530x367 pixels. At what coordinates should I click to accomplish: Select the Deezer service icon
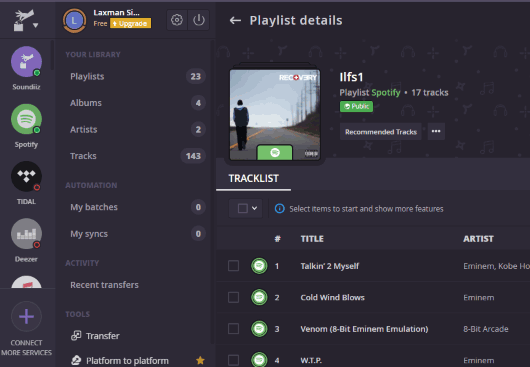[26, 234]
